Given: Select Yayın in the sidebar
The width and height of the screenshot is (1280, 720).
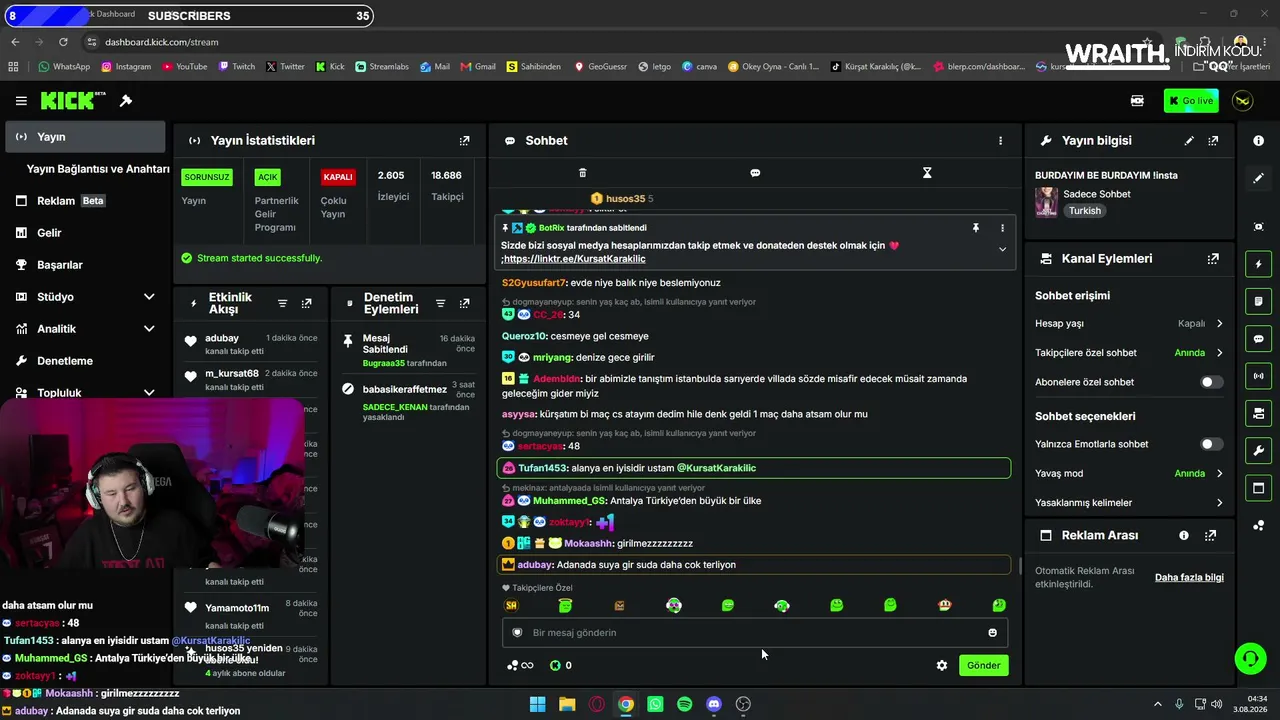Looking at the screenshot, I should (x=86, y=137).
